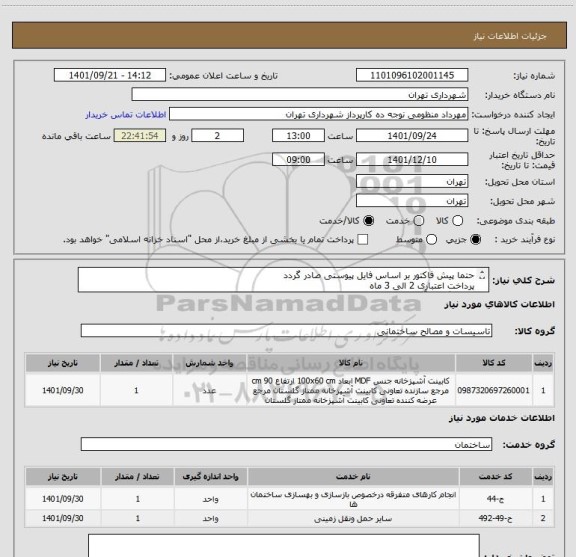Click the building renovation service name row

pos(353,499)
